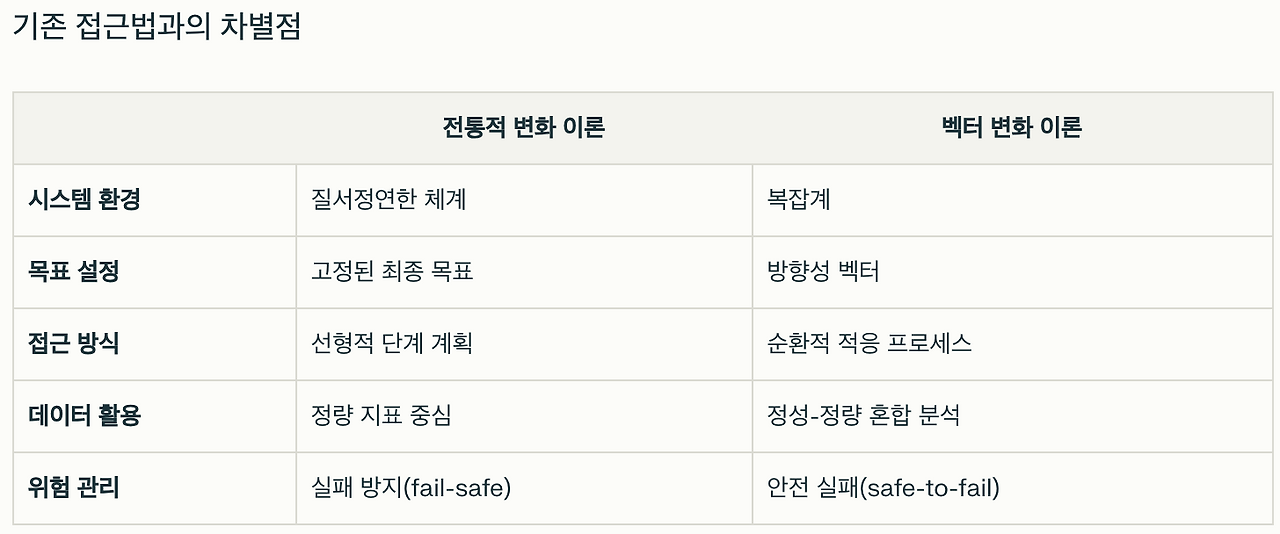Select the 벡터 변화 이론 column header

[x=1012, y=128]
